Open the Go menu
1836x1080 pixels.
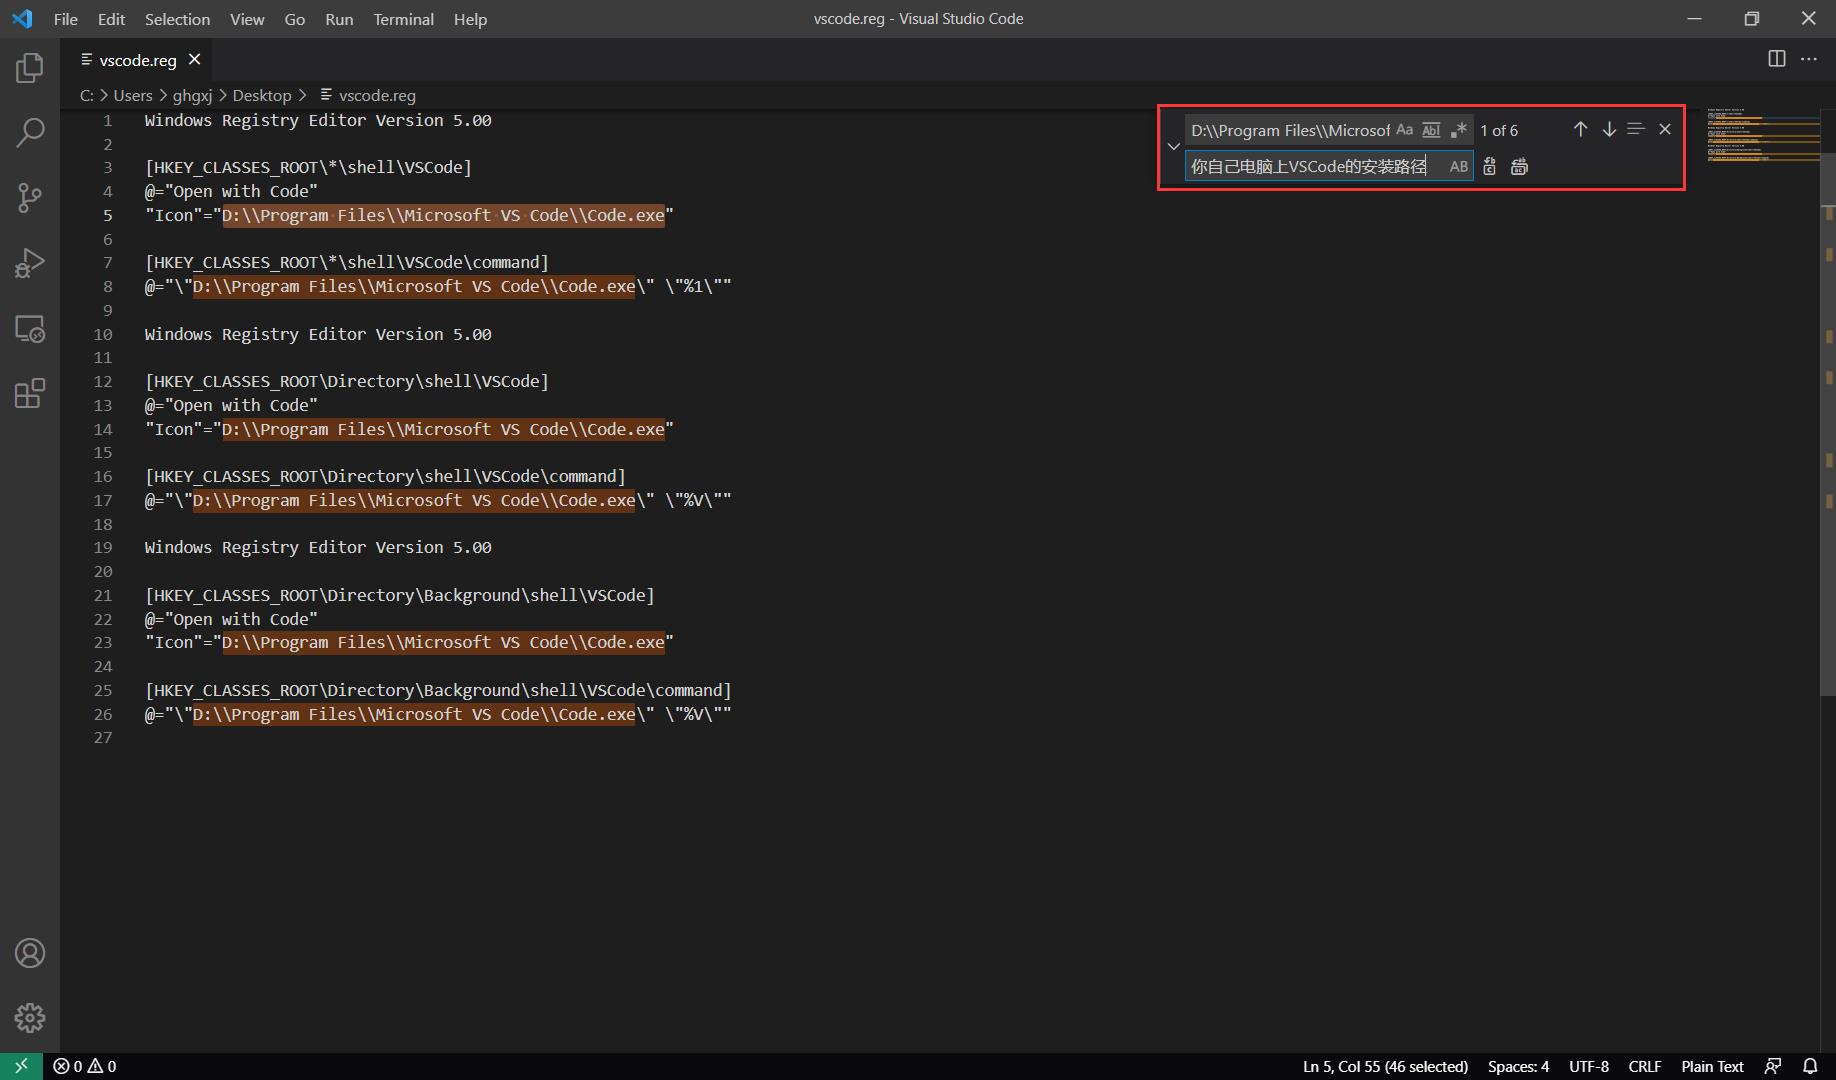[x=295, y=19]
